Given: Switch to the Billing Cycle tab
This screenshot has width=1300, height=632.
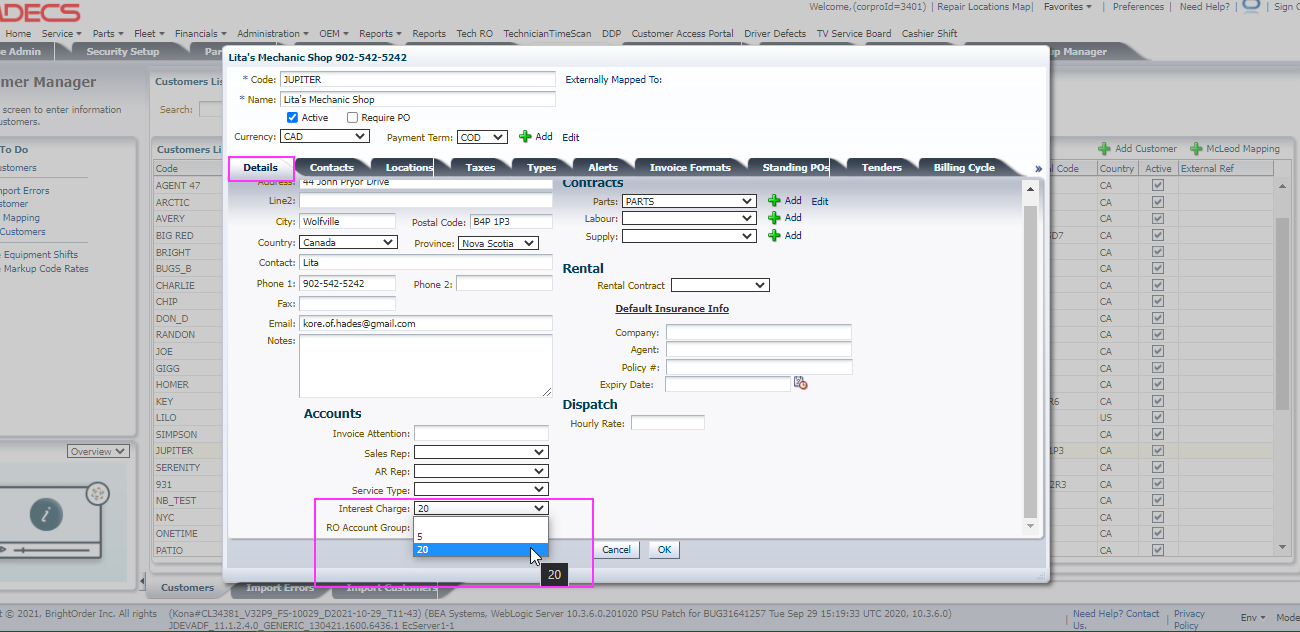Looking at the screenshot, I should (964, 167).
